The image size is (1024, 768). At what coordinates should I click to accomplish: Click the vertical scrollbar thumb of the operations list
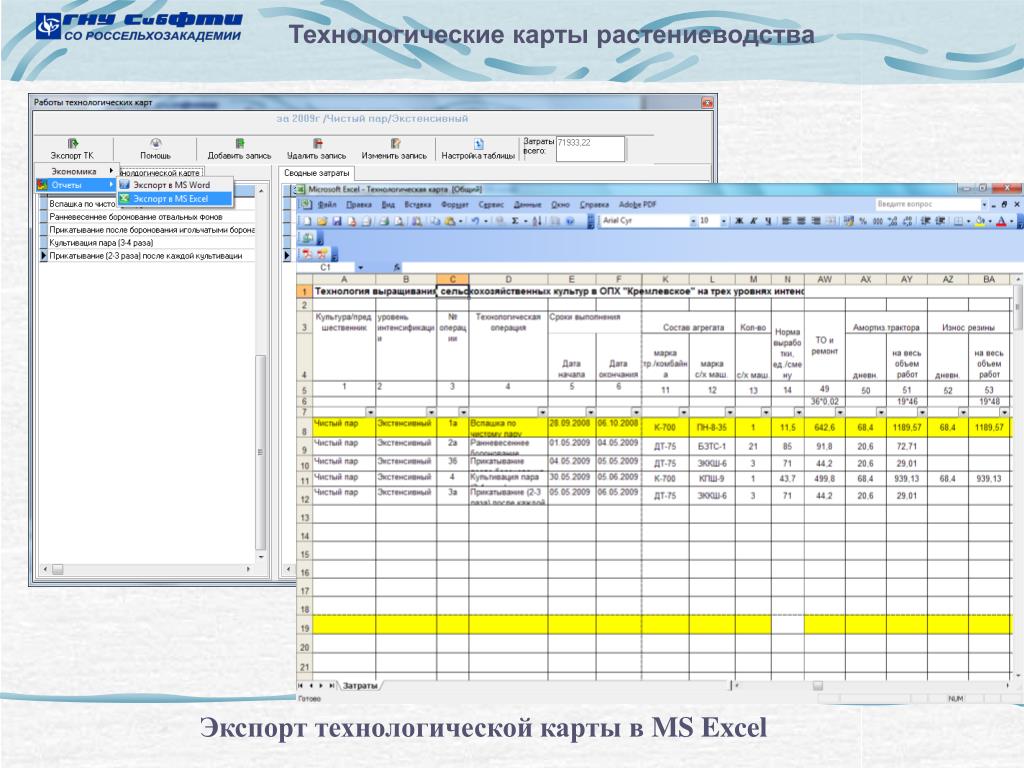pyautogui.click(x=260, y=452)
